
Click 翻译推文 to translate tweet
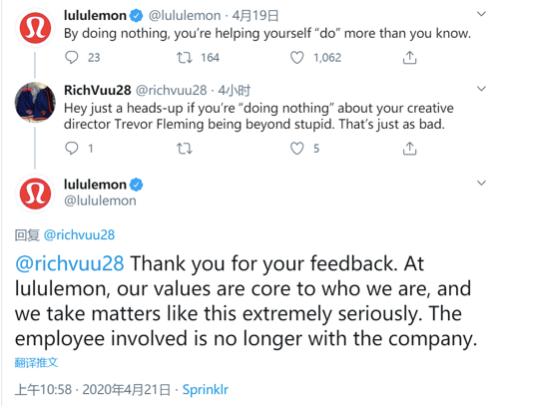(36, 362)
